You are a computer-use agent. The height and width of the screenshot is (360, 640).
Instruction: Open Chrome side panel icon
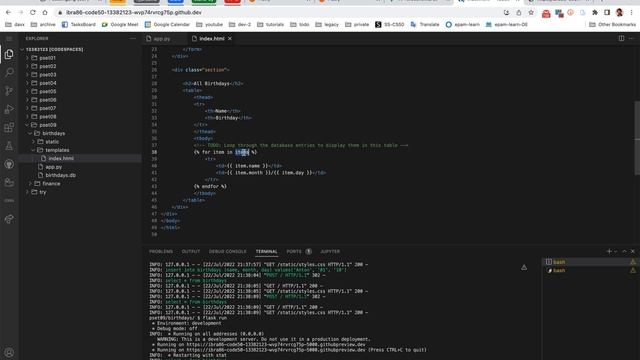coord(607,13)
